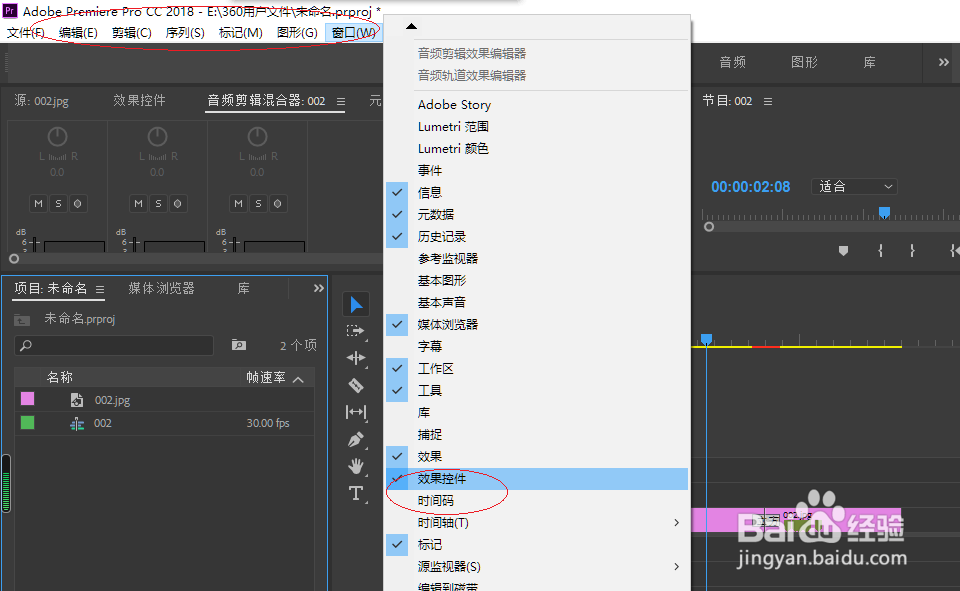Open the 标记(M) menu

pos(240,32)
